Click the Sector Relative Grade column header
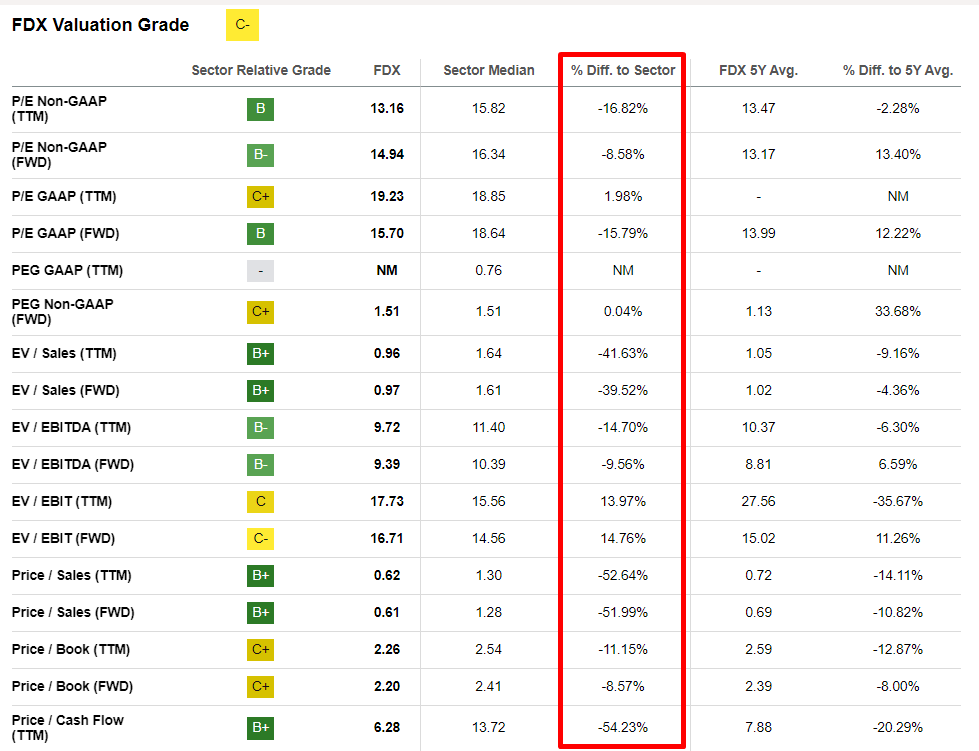The height and width of the screenshot is (751, 979). (261, 70)
